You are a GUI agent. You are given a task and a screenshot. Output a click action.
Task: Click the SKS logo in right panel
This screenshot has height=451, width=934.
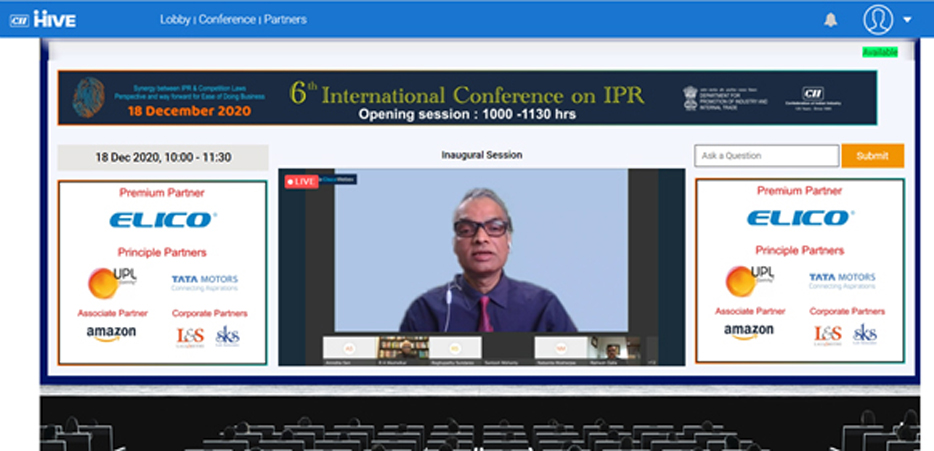(x=865, y=334)
